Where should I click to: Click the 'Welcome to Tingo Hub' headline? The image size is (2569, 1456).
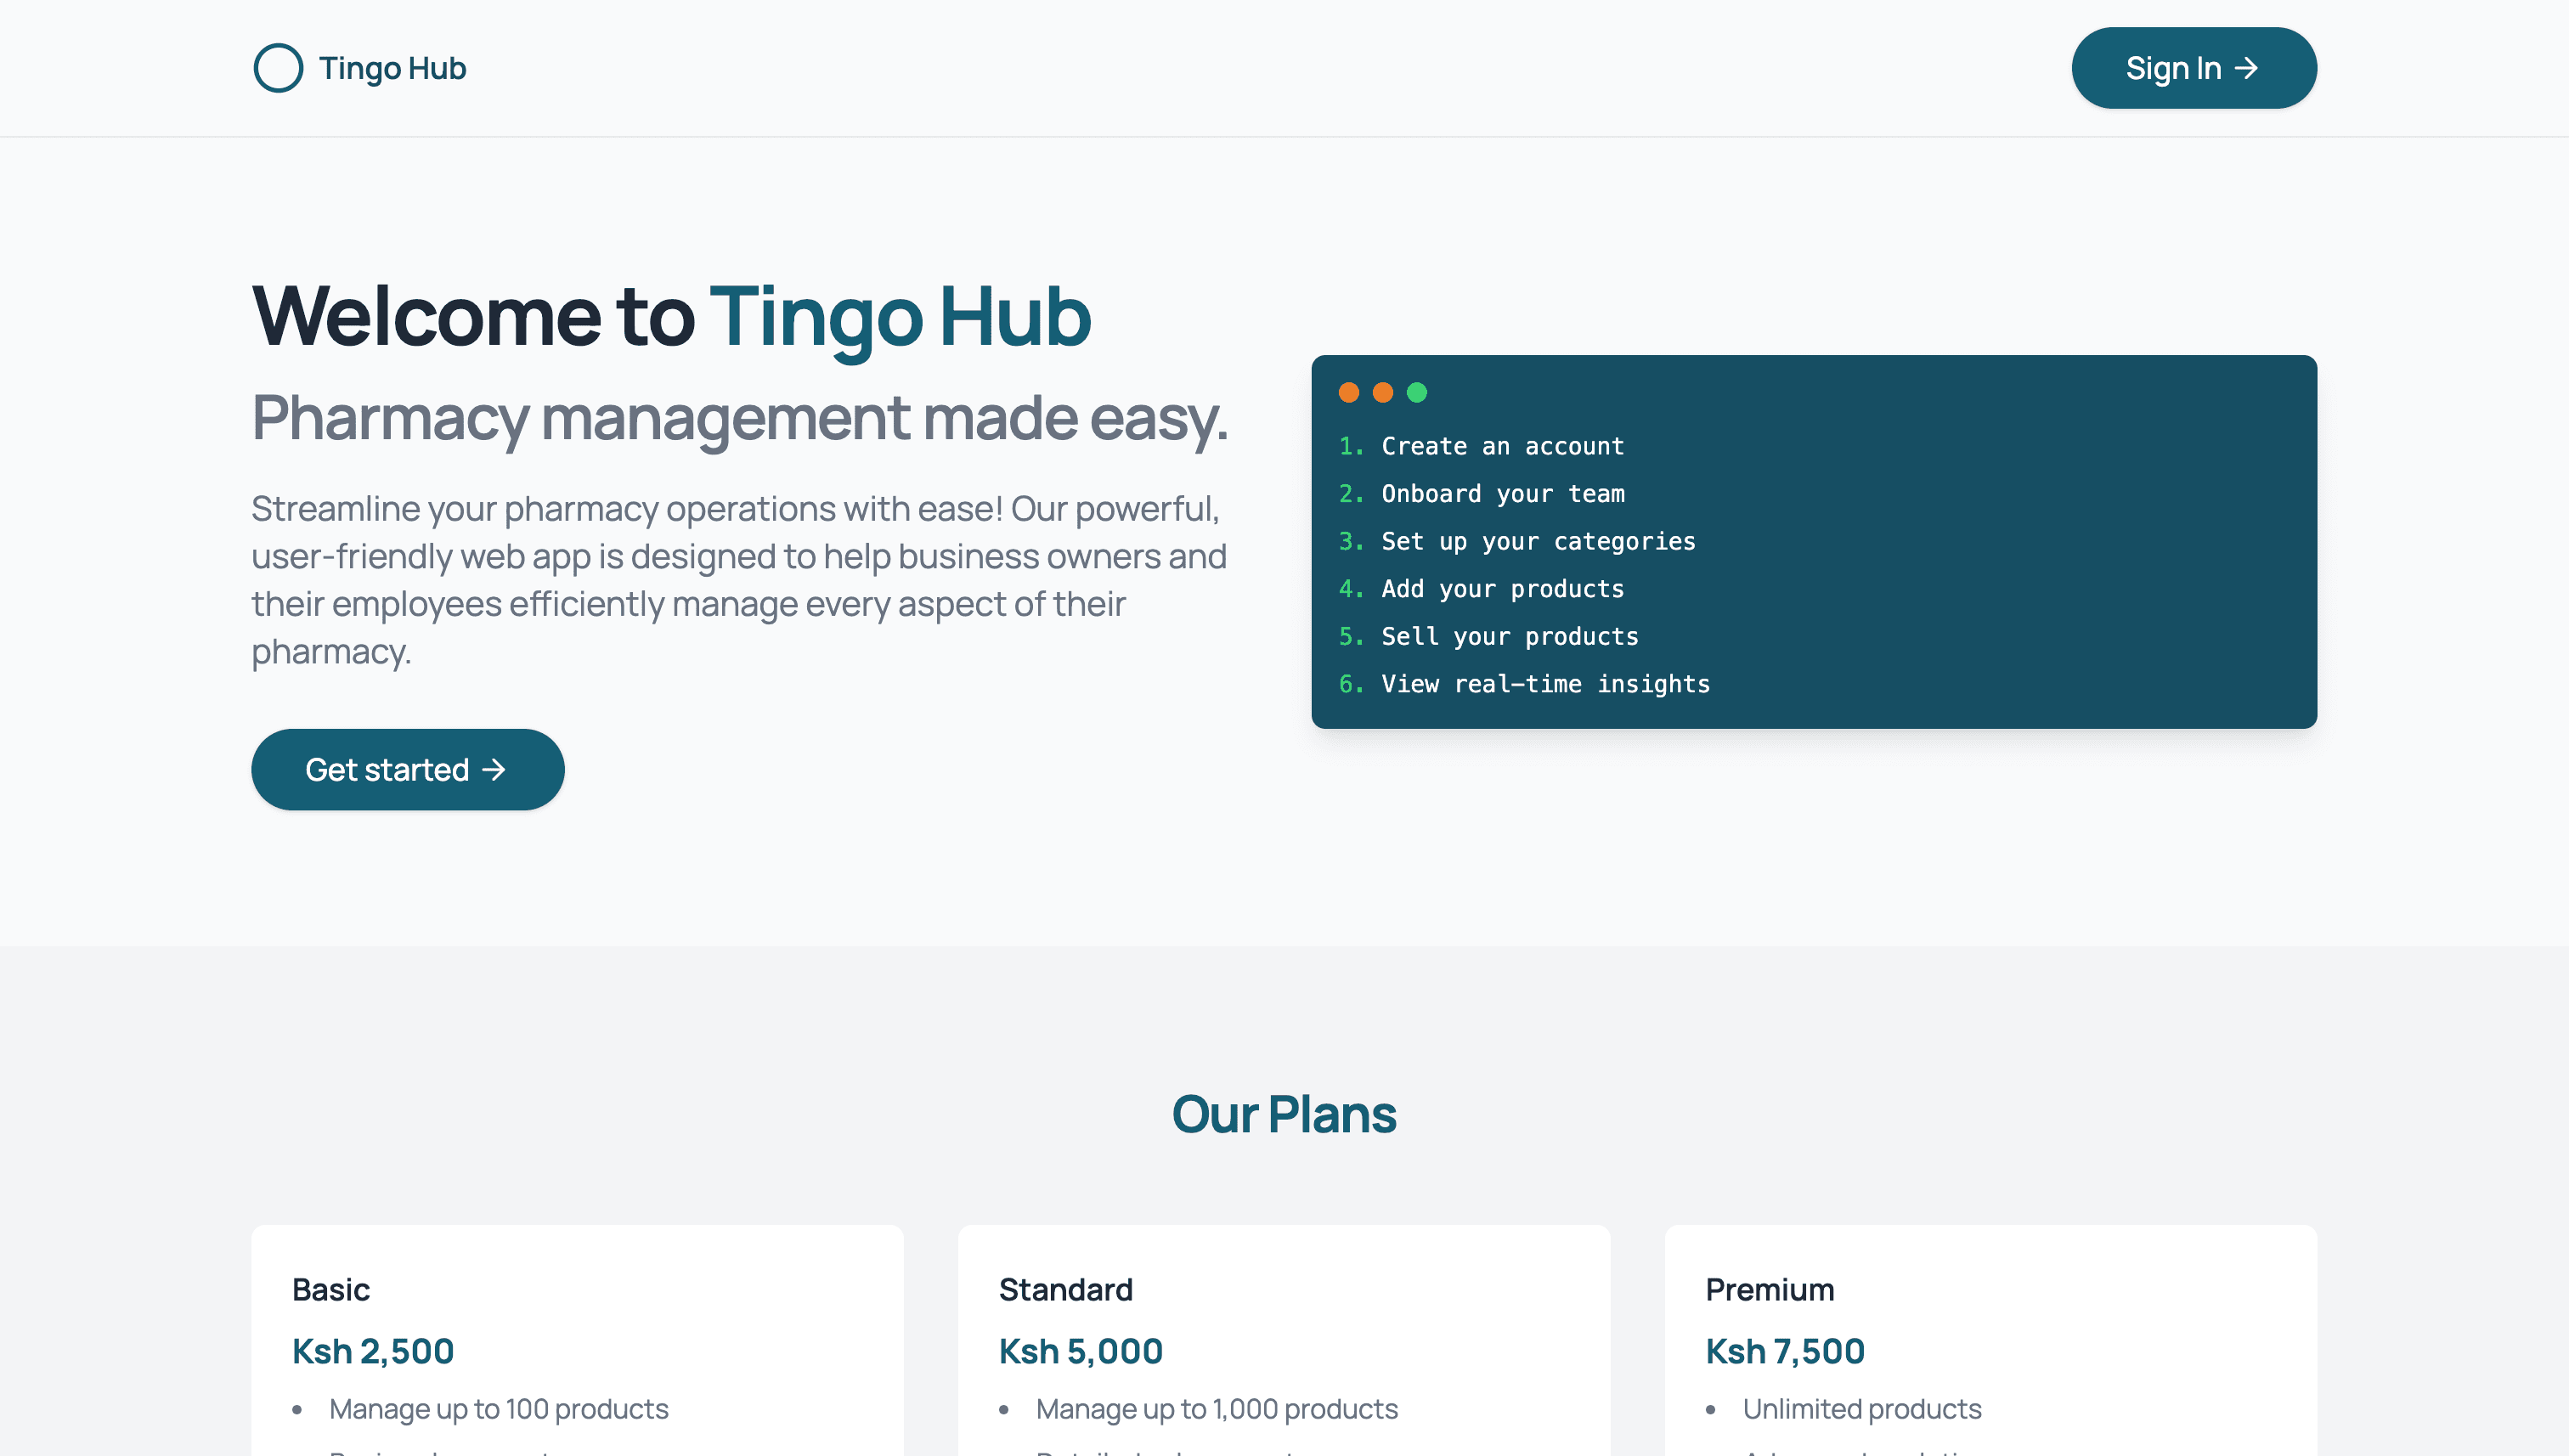[671, 316]
